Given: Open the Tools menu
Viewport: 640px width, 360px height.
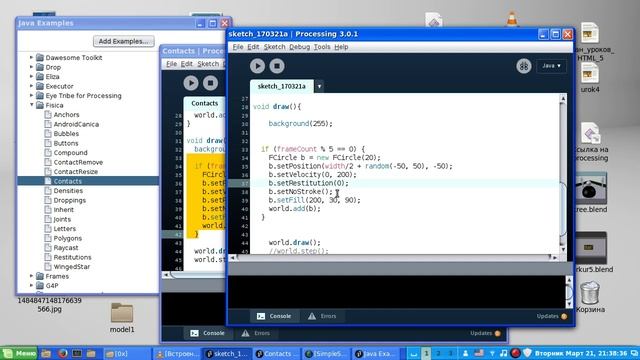Looking at the screenshot, I should (x=322, y=47).
